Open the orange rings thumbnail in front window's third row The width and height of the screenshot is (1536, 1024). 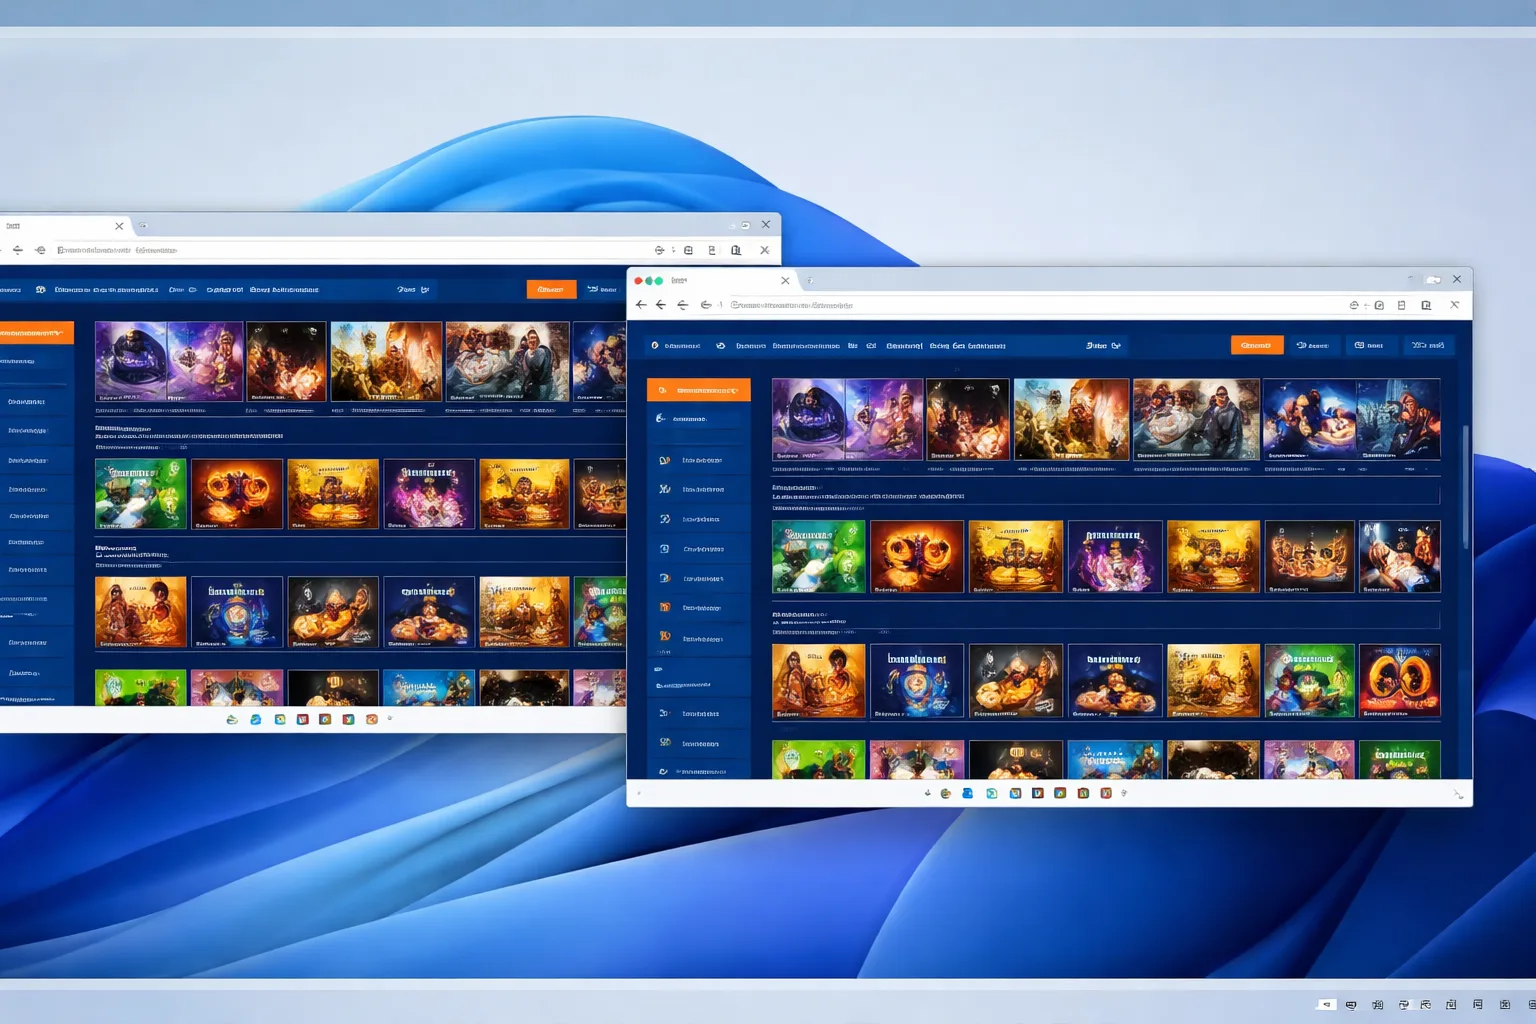(1399, 680)
